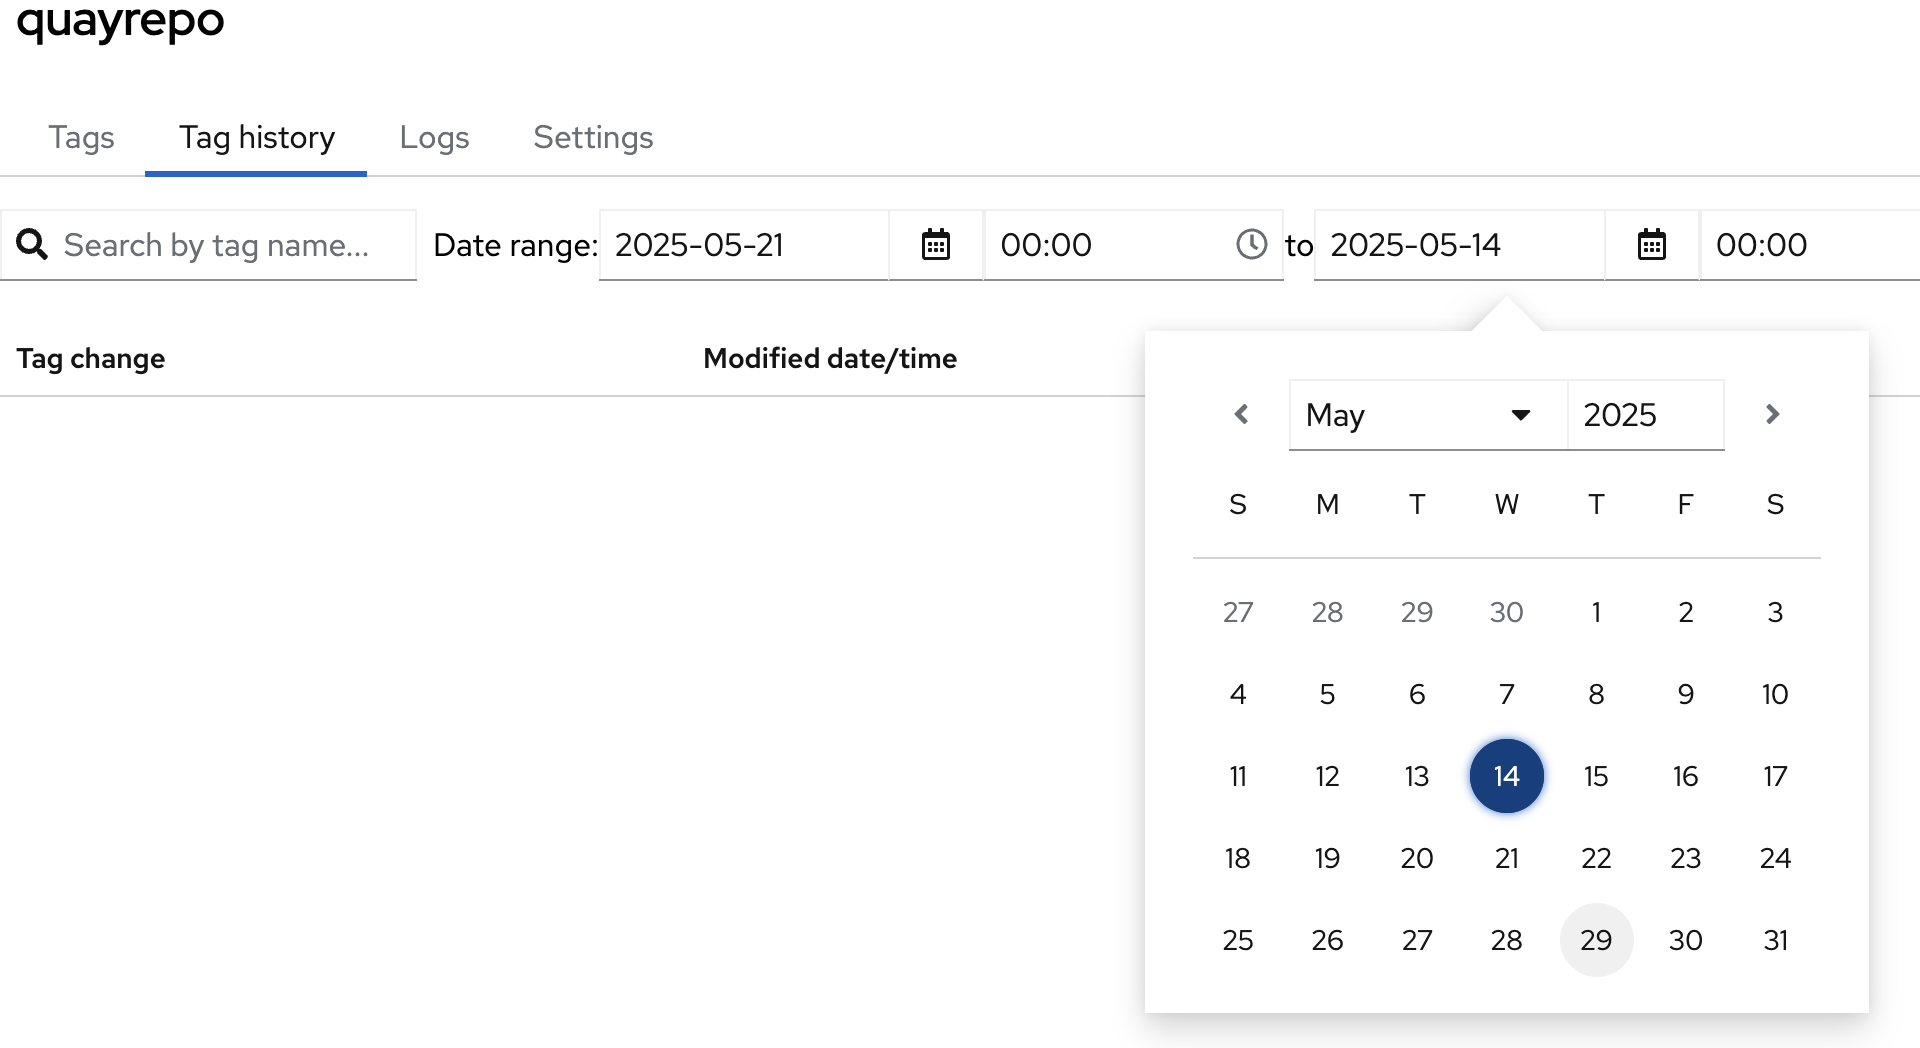1920x1048 pixels.
Task: Click the start time 00:00 field
Action: (x=1105, y=245)
